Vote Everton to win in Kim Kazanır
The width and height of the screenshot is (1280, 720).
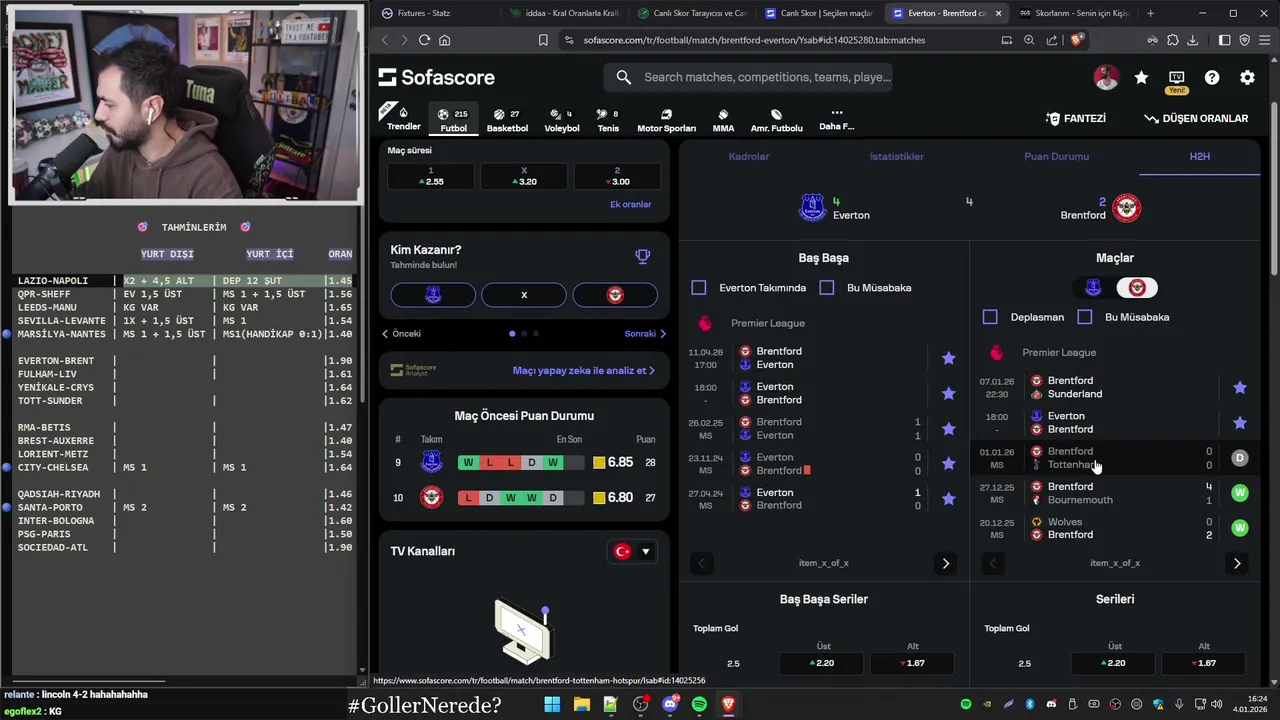click(433, 295)
